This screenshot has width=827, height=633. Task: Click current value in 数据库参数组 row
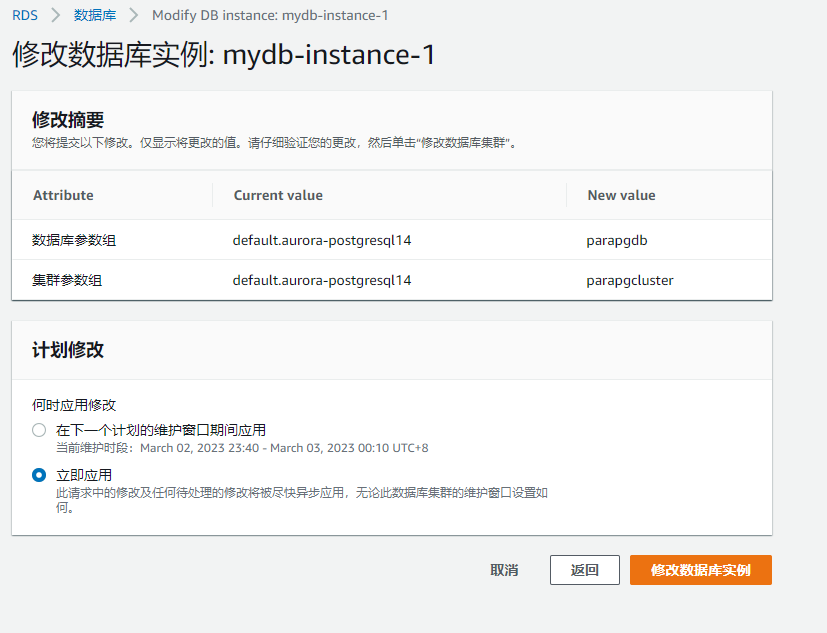click(x=322, y=241)
